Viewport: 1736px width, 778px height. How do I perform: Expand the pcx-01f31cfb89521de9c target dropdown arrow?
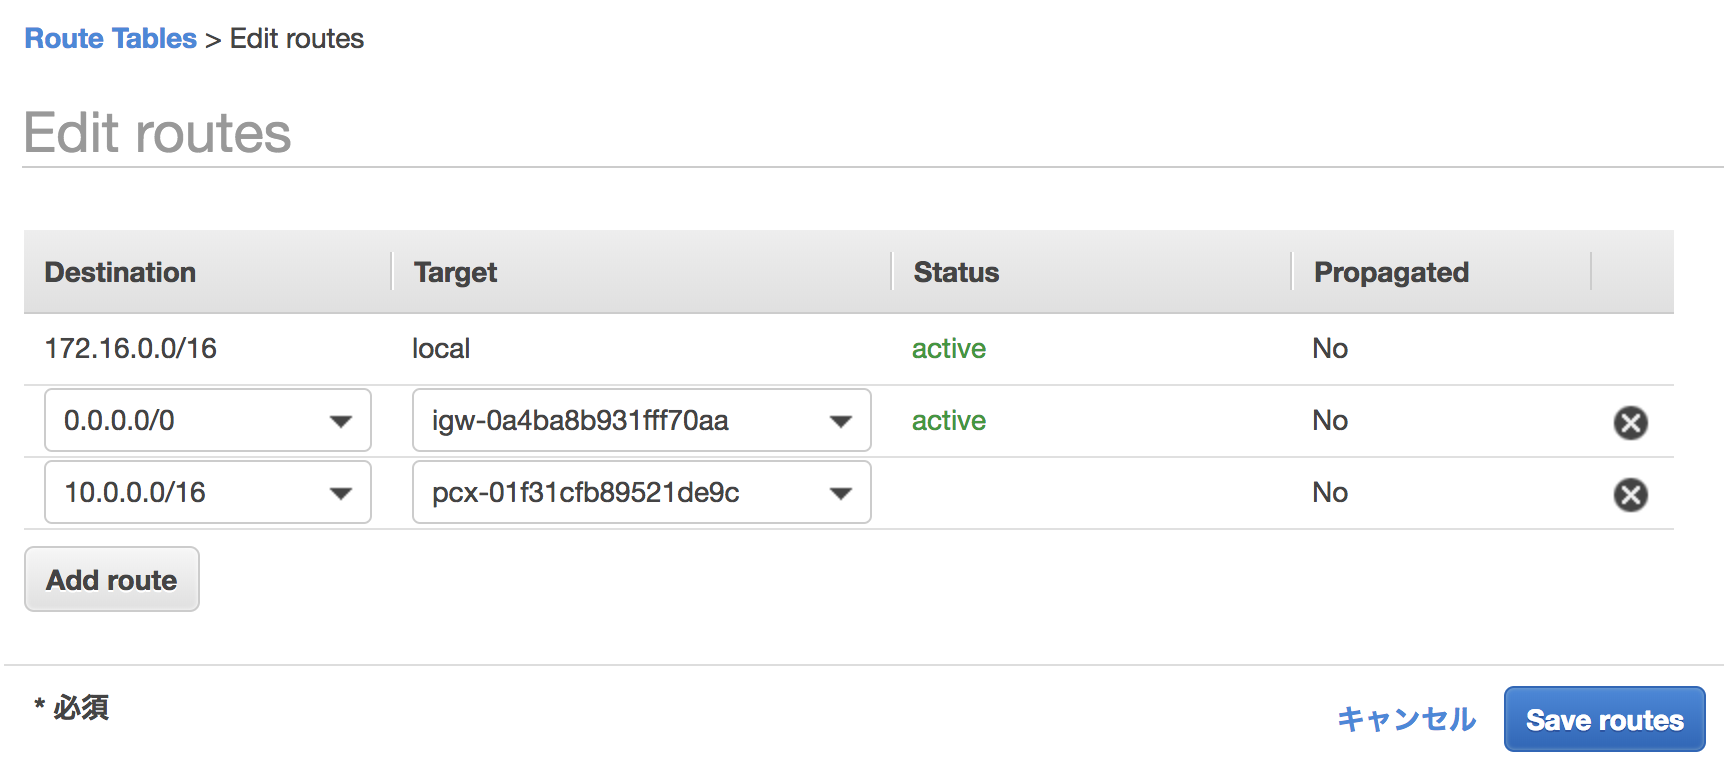coord(841,493)
